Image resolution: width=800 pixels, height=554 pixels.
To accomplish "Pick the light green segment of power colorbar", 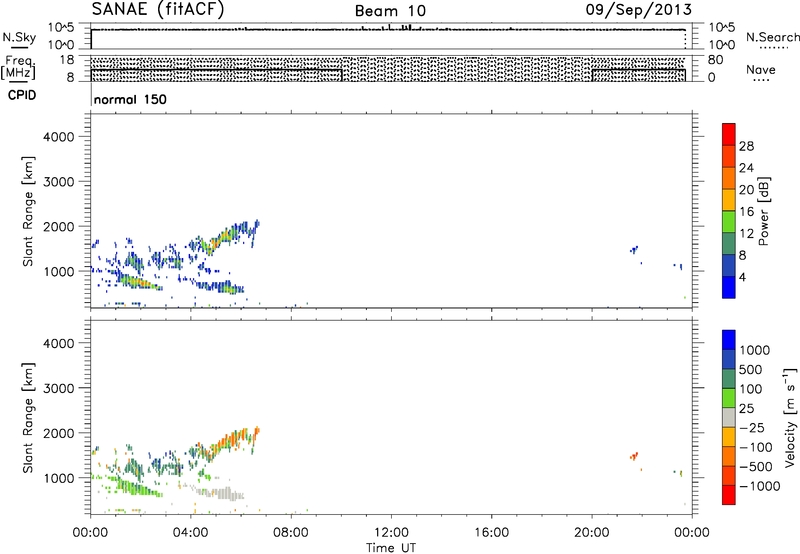I will [x=729, y=221].
